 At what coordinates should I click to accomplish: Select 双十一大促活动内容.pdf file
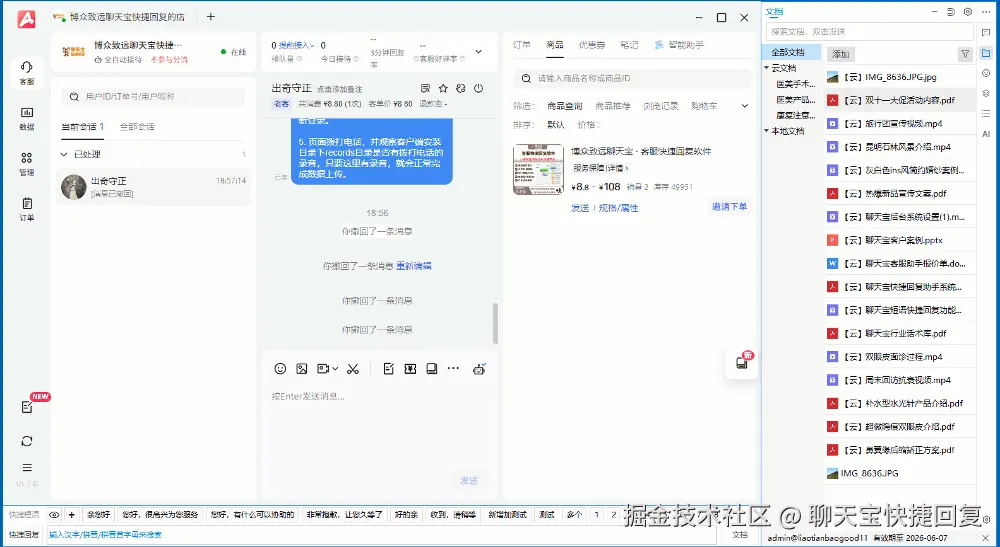click(900, 100)
